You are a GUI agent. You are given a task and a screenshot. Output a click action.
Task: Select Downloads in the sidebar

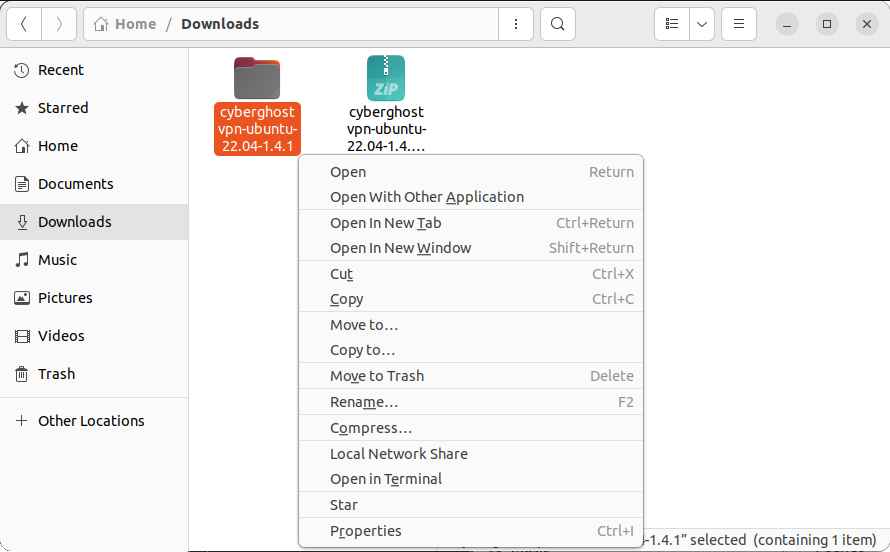[94, 222]
